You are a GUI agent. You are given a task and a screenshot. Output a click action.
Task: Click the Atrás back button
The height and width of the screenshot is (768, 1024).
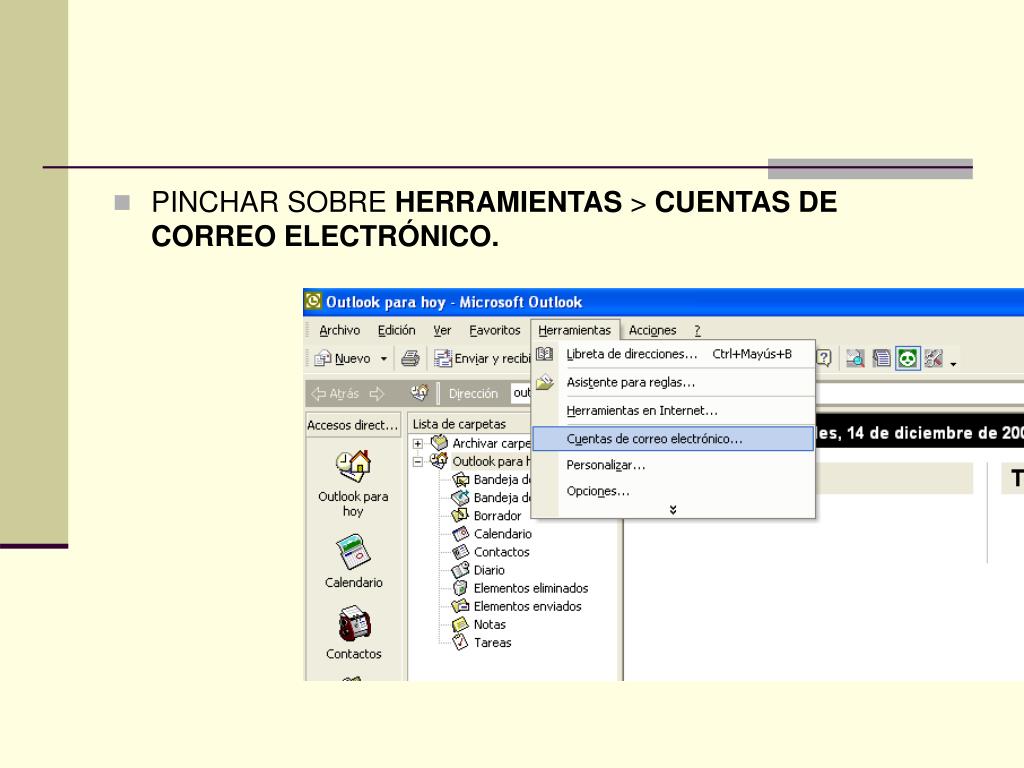coord(335,394)
